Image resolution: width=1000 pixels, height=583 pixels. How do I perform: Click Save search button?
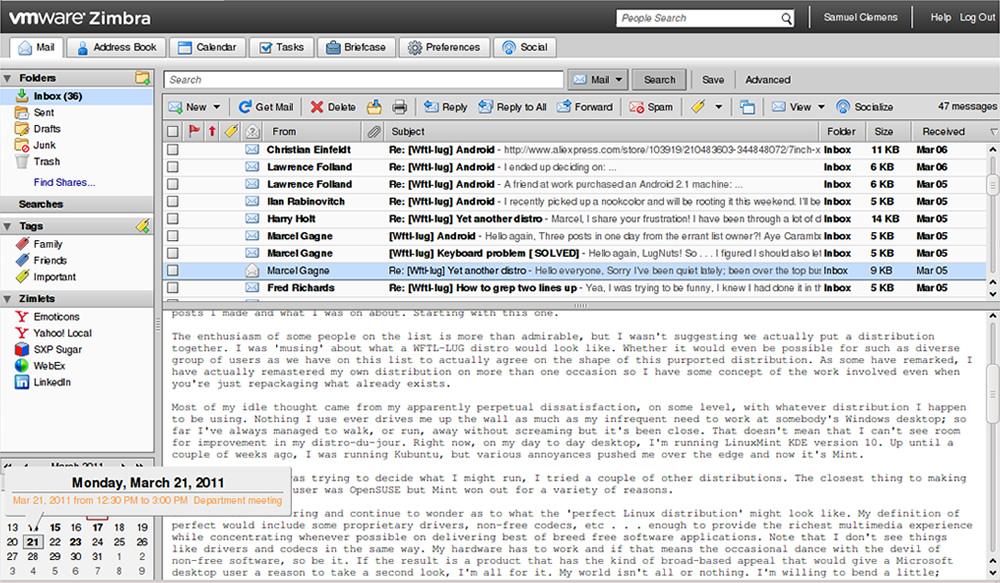(x=713, y=80)
